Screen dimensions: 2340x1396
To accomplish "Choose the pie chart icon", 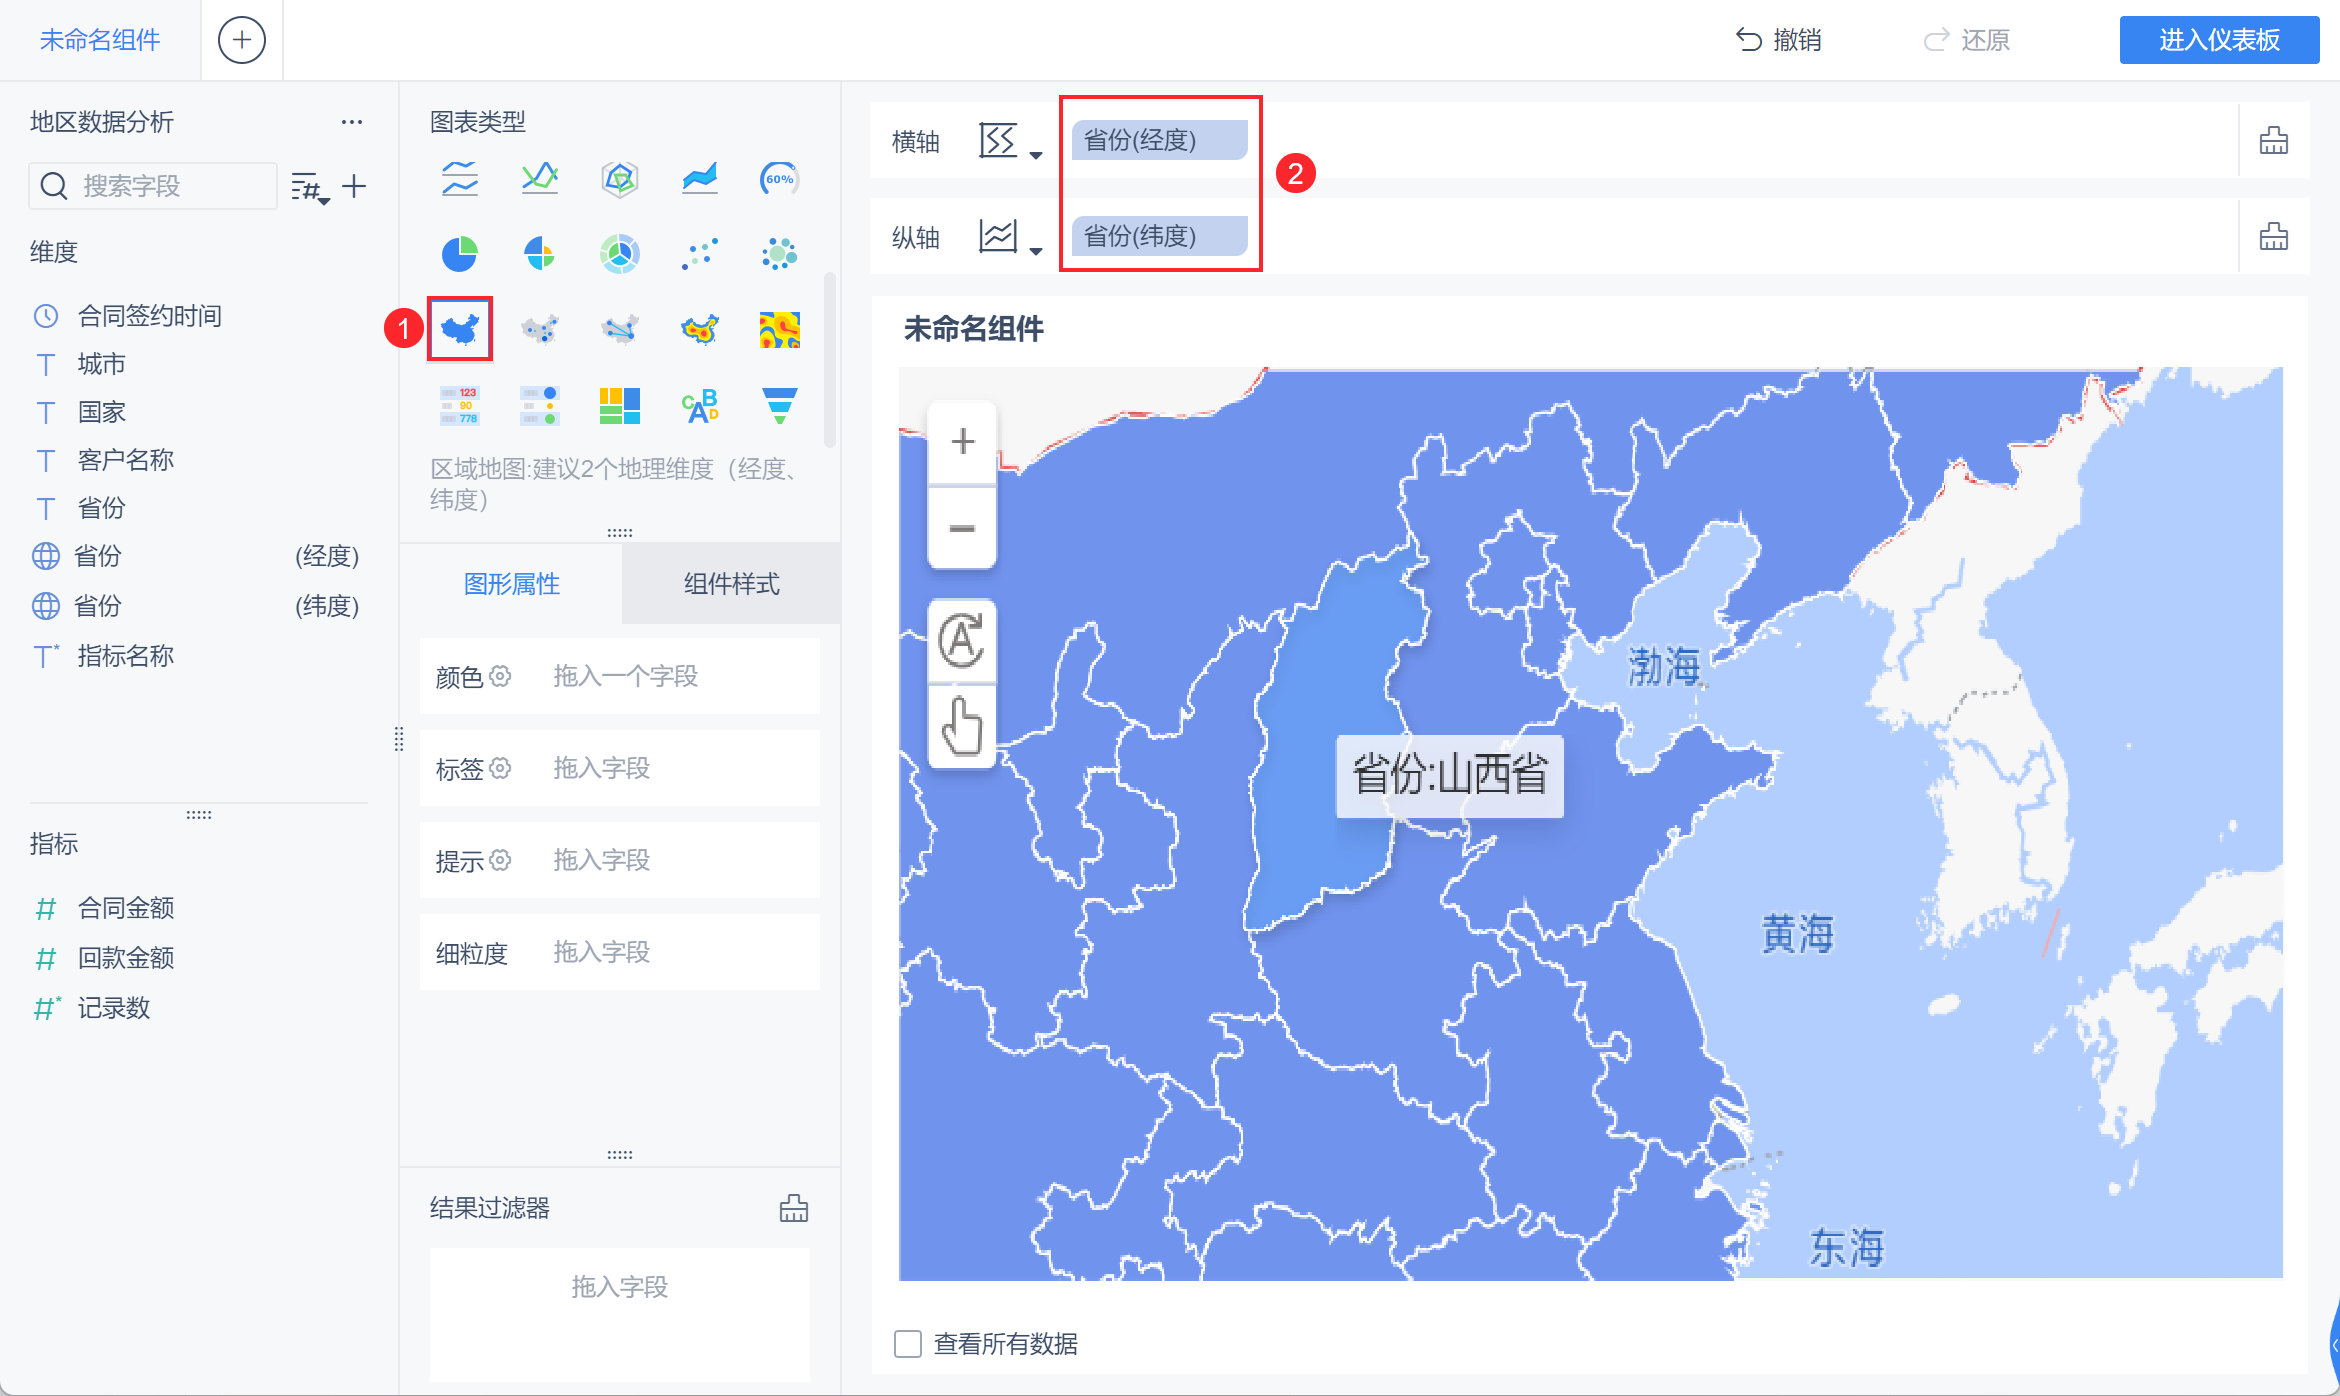I will click(460, 254).
